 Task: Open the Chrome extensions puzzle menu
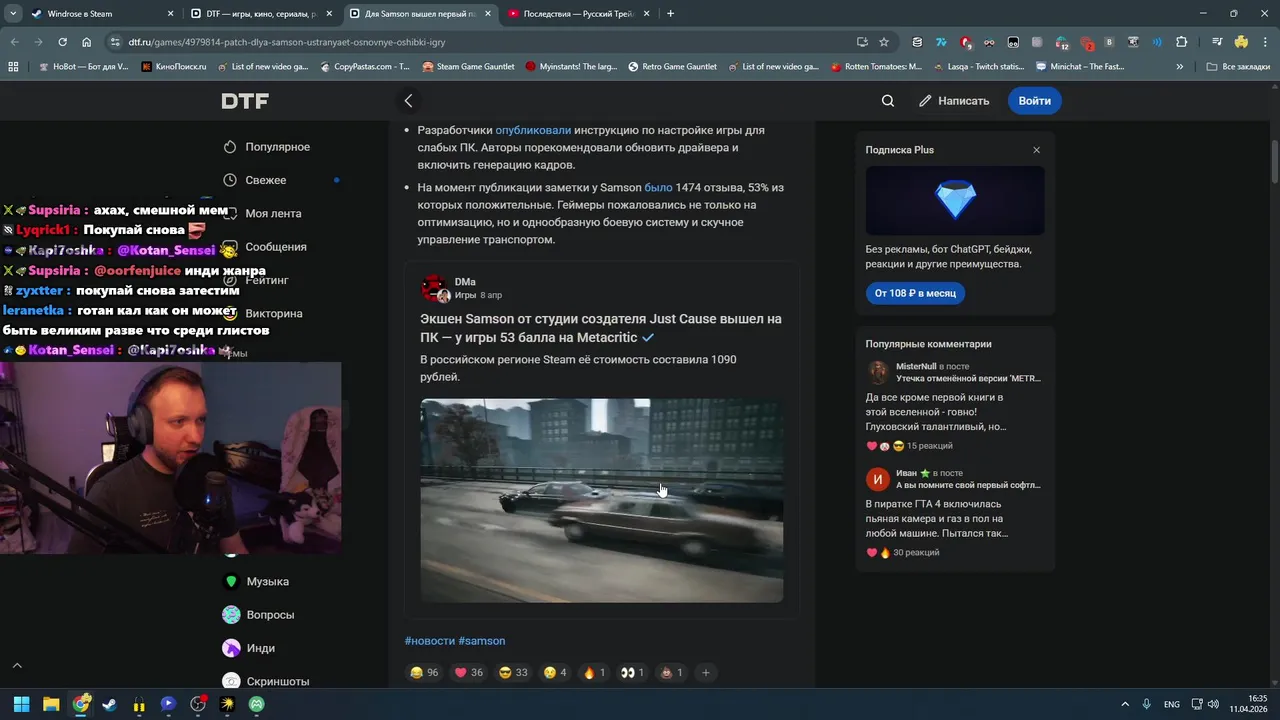tap(1181, 42)
